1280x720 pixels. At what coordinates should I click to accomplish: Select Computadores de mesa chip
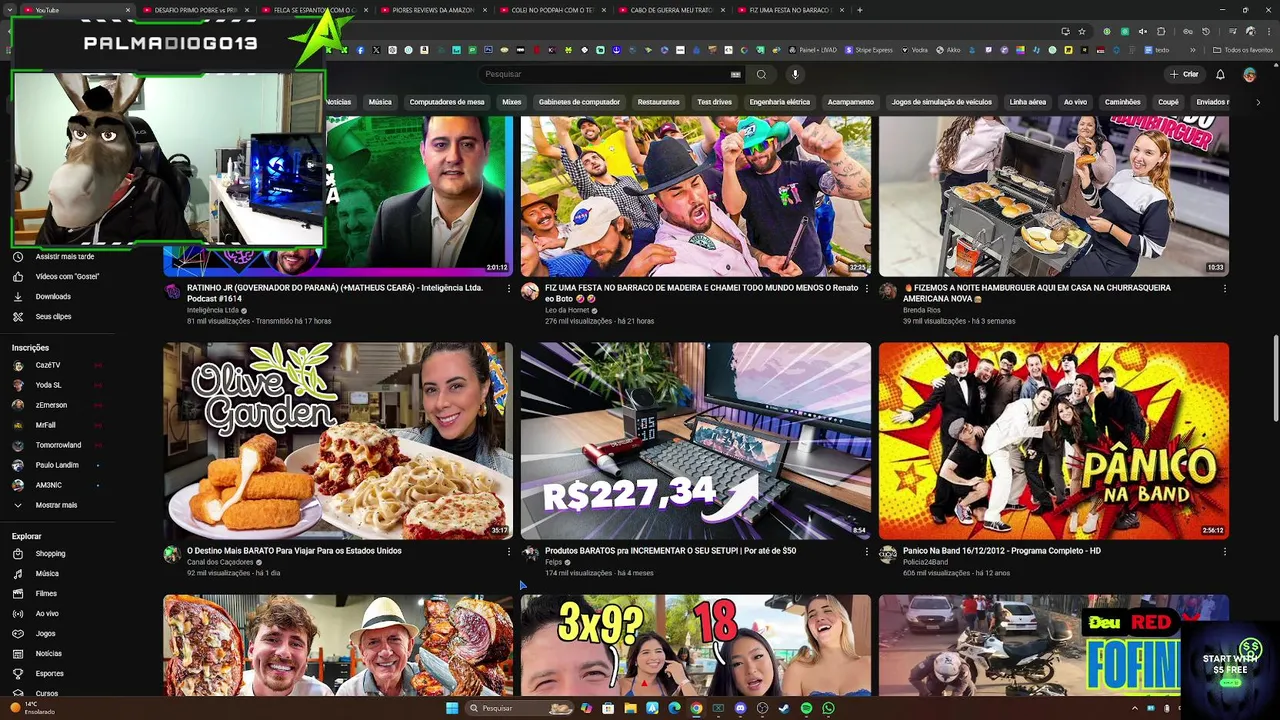coord(447,102)
